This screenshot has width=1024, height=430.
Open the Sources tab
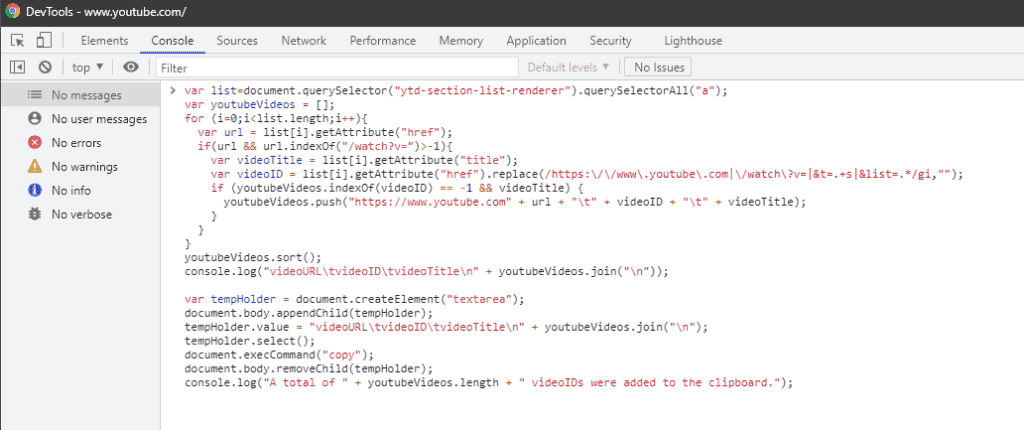click(x=237, y=41)
